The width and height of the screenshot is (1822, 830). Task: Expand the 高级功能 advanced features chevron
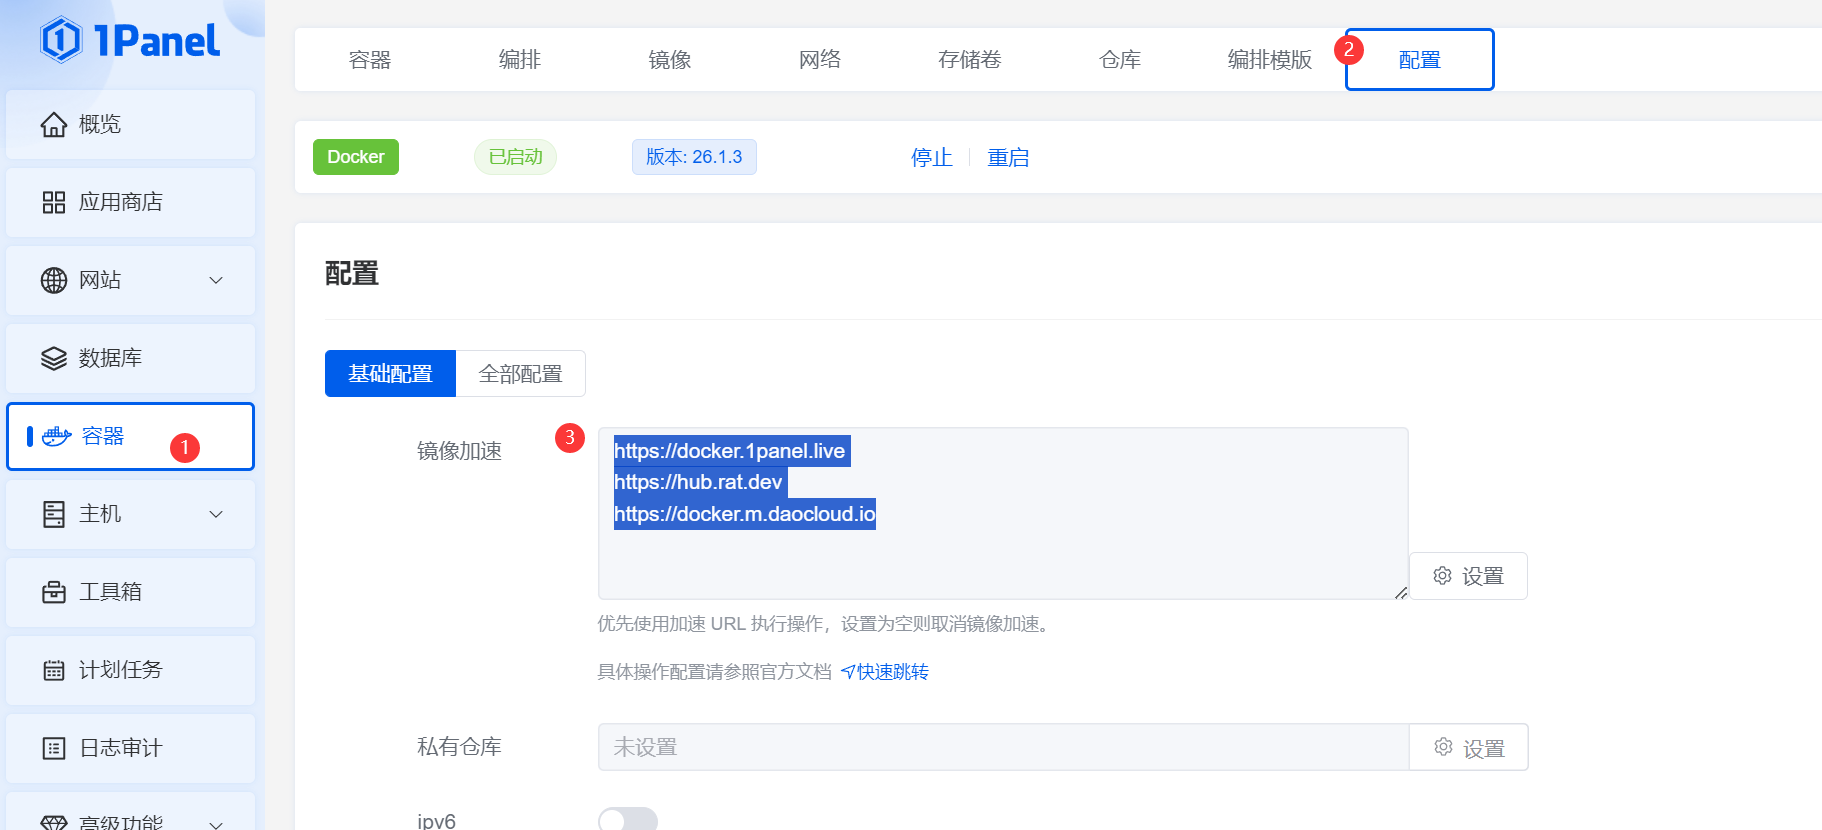click(216, 823)
